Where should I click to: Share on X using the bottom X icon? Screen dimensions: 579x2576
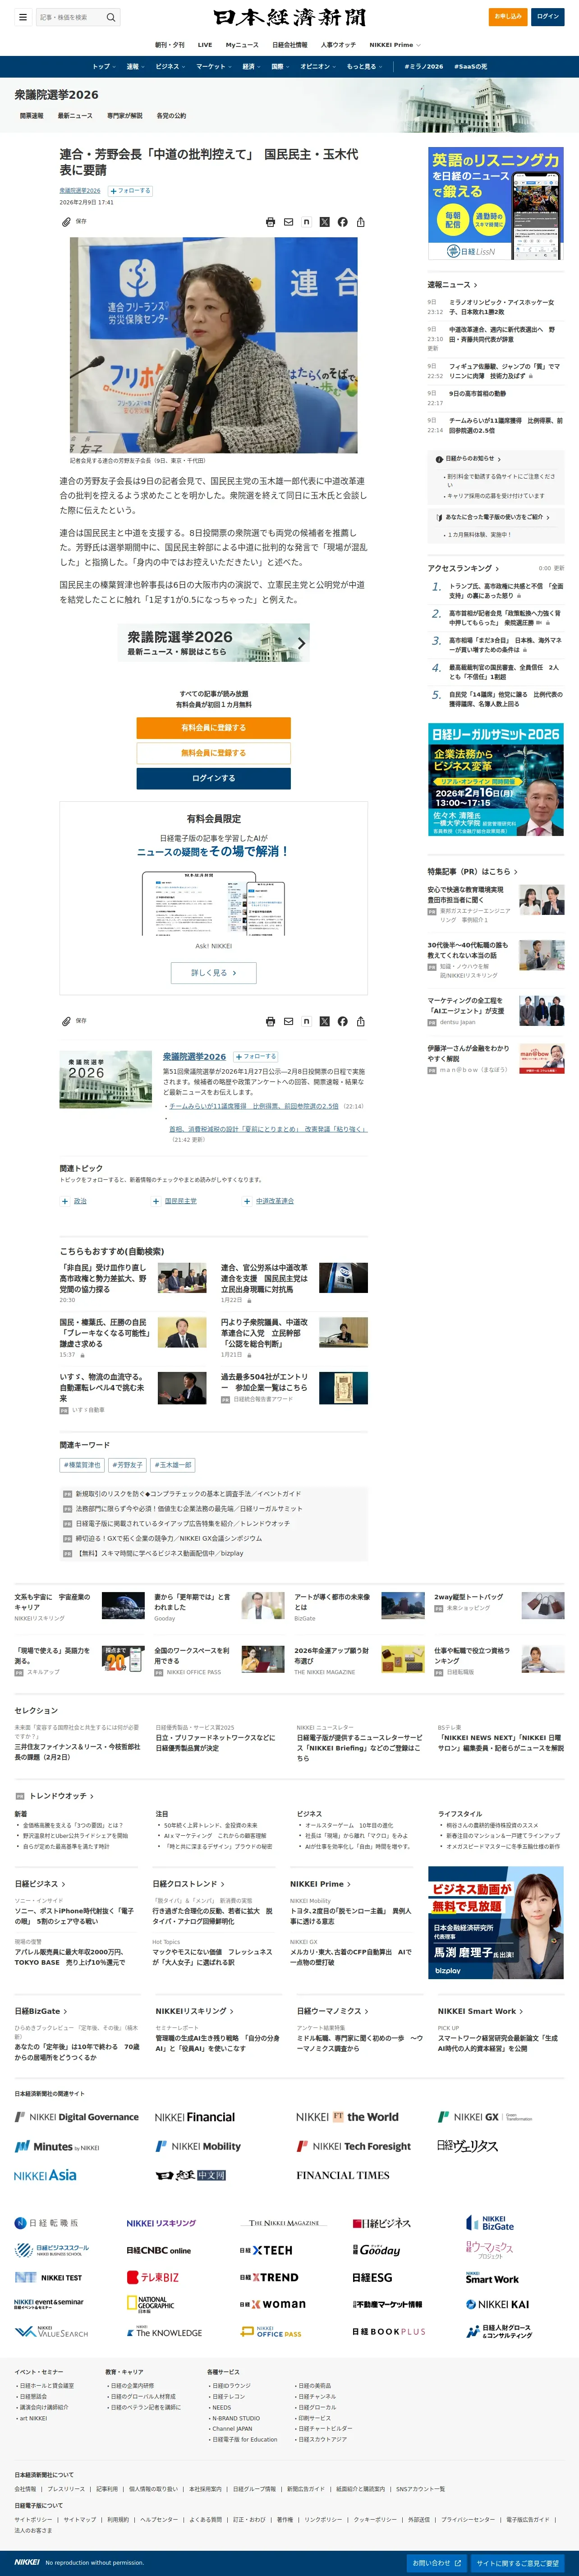coord(324,1021)
